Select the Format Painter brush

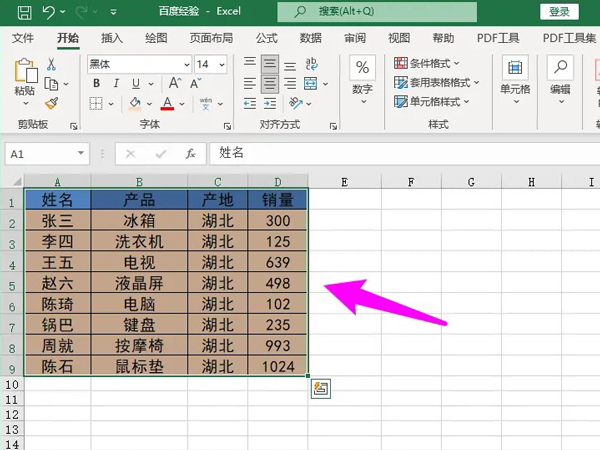[51, 103]
